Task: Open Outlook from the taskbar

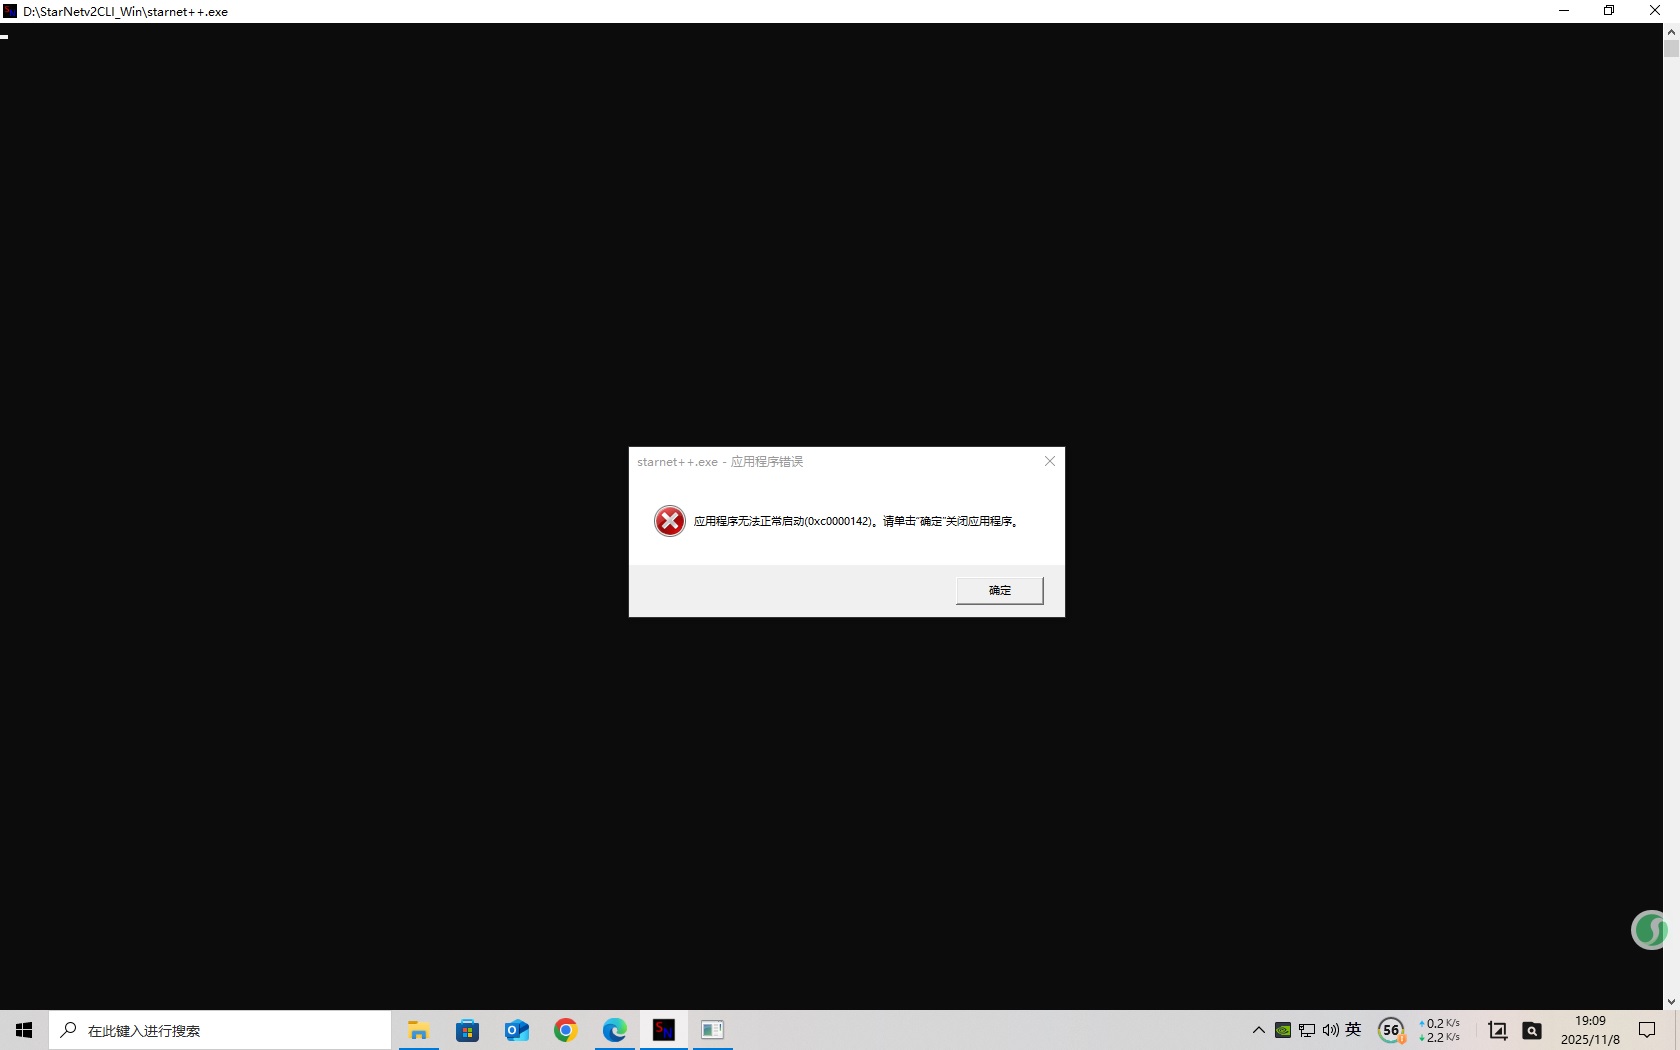Action: 516,1030
